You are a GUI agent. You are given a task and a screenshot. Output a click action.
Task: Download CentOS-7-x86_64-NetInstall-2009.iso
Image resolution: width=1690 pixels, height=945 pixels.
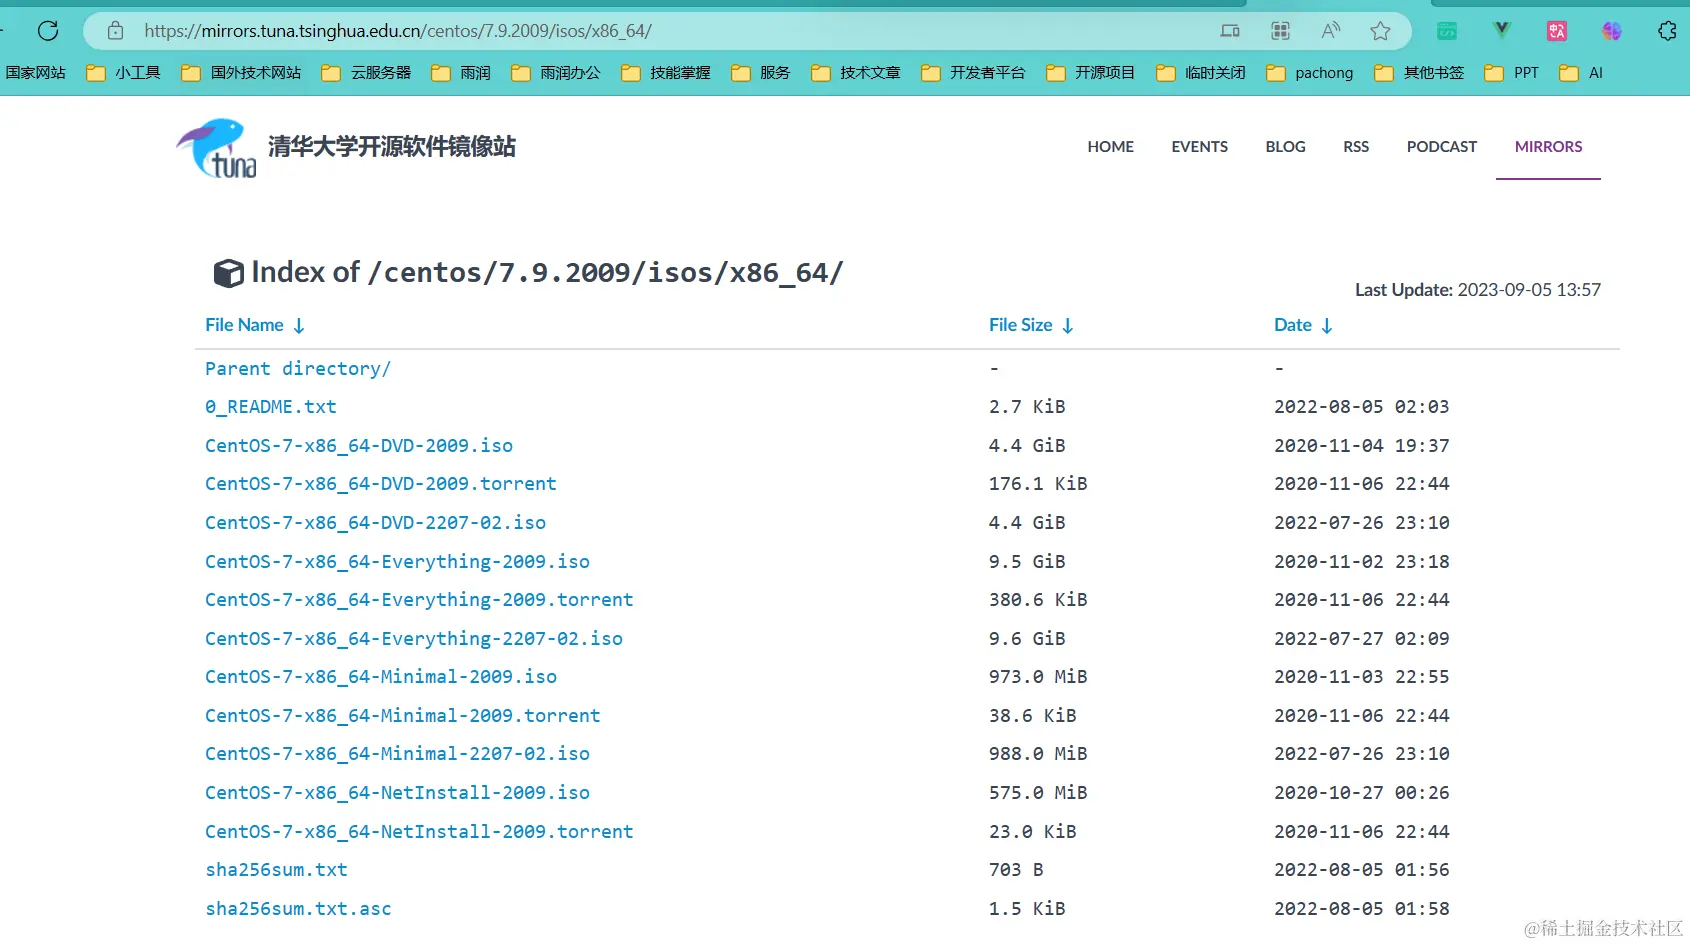[398, 793]
